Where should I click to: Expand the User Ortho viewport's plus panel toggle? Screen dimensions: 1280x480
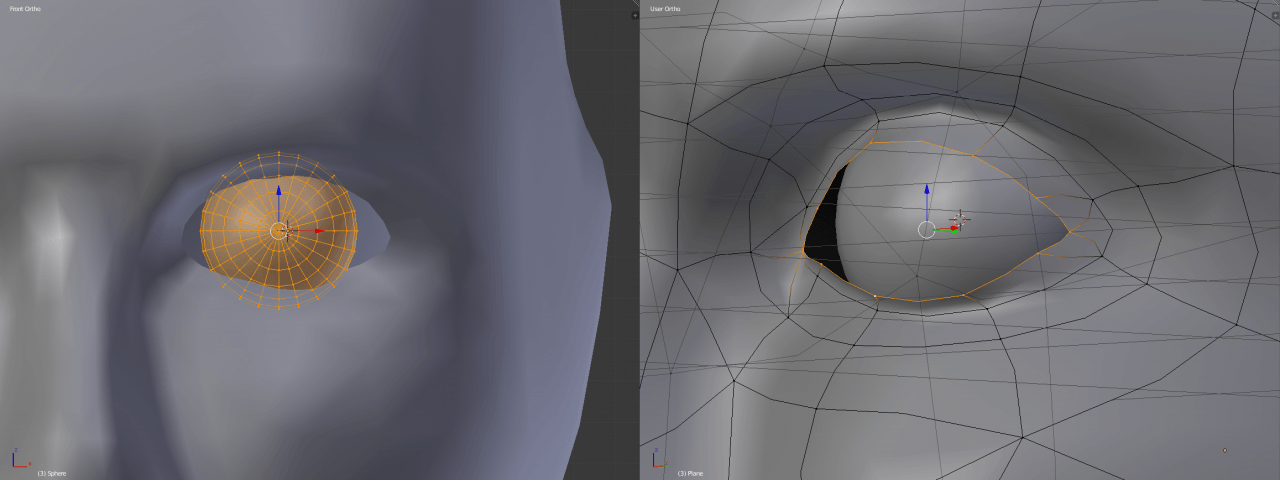point(1274,15)
